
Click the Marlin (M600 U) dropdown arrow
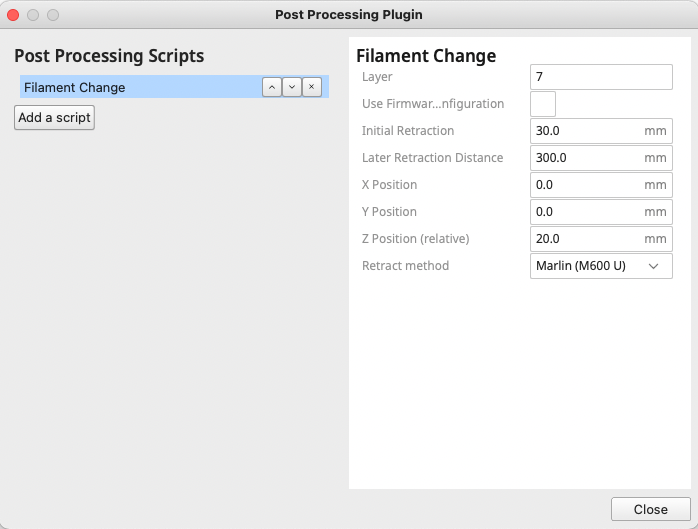click(x=654, y=266)
